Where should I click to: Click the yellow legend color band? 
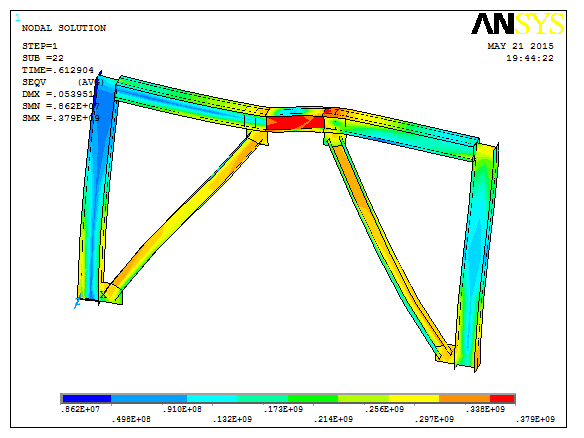414,399
